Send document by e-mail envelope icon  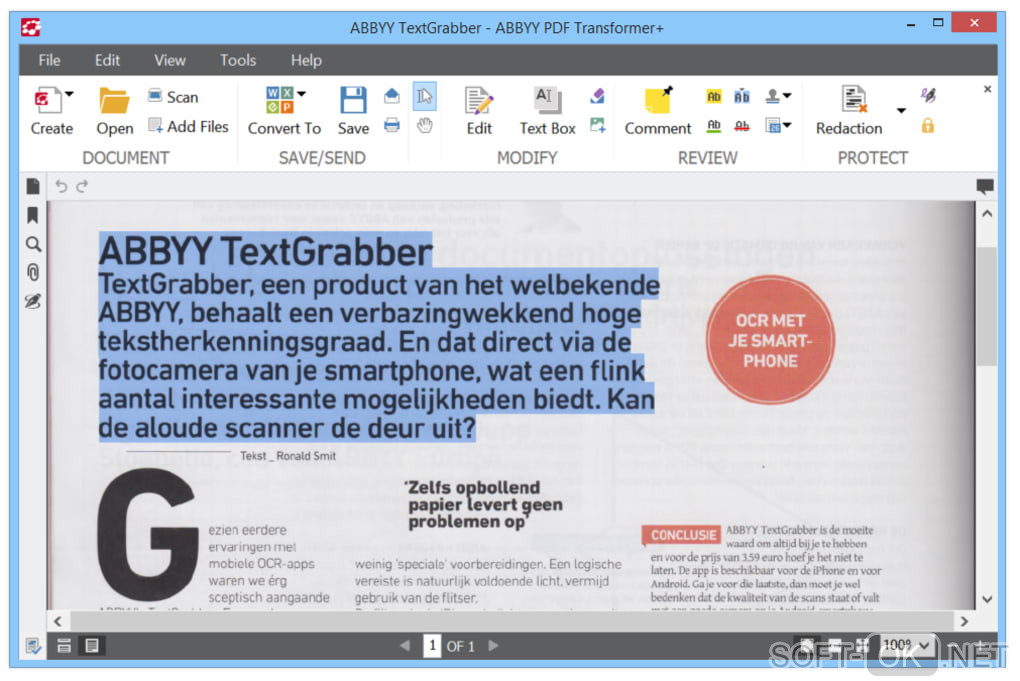(392, 96)
